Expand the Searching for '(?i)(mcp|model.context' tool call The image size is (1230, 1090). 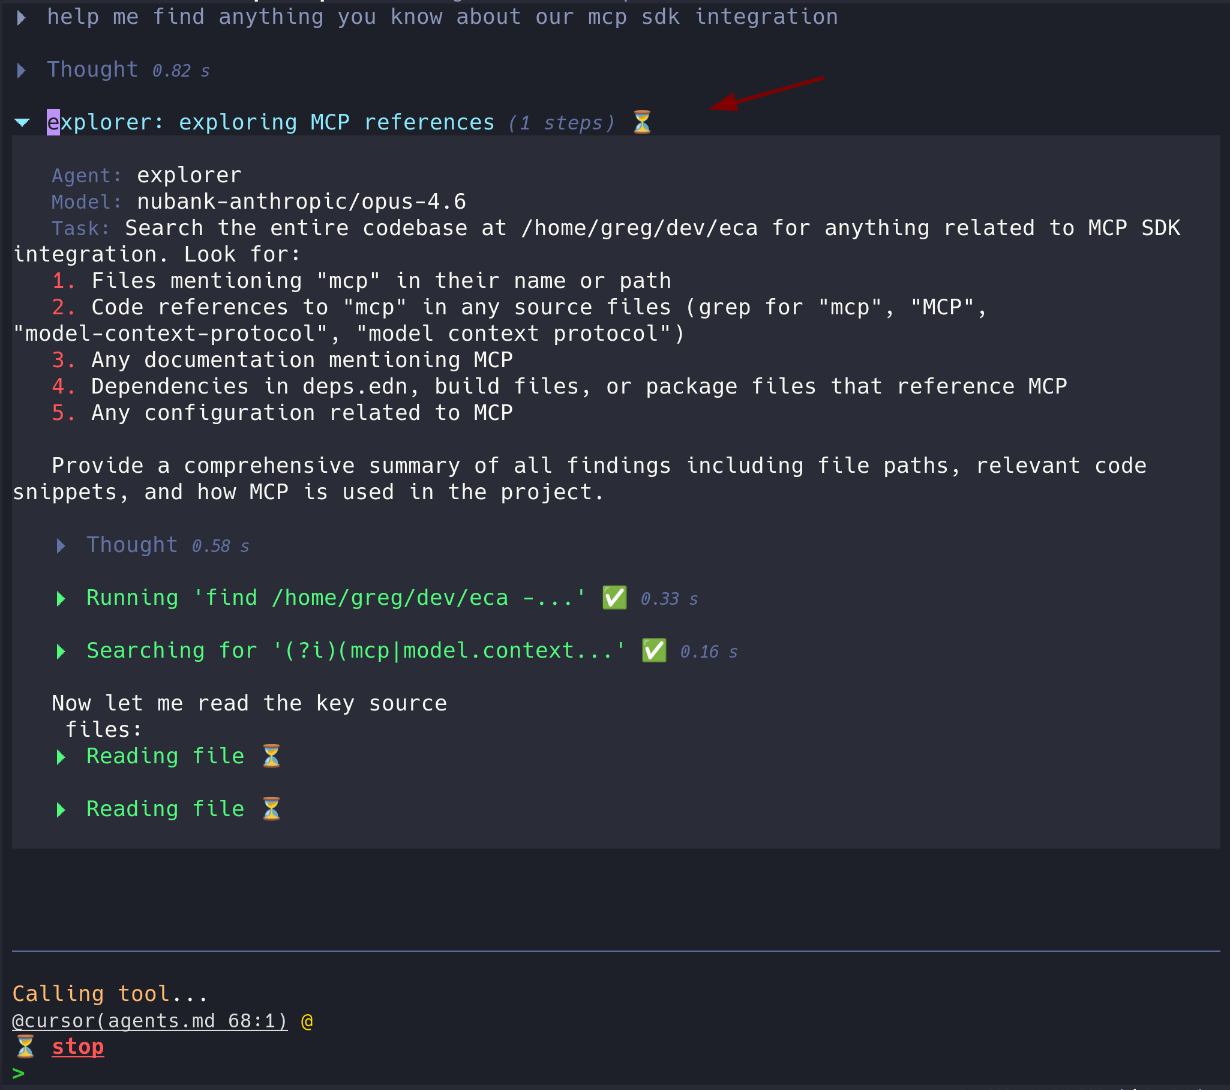click(x=62, y=652)
